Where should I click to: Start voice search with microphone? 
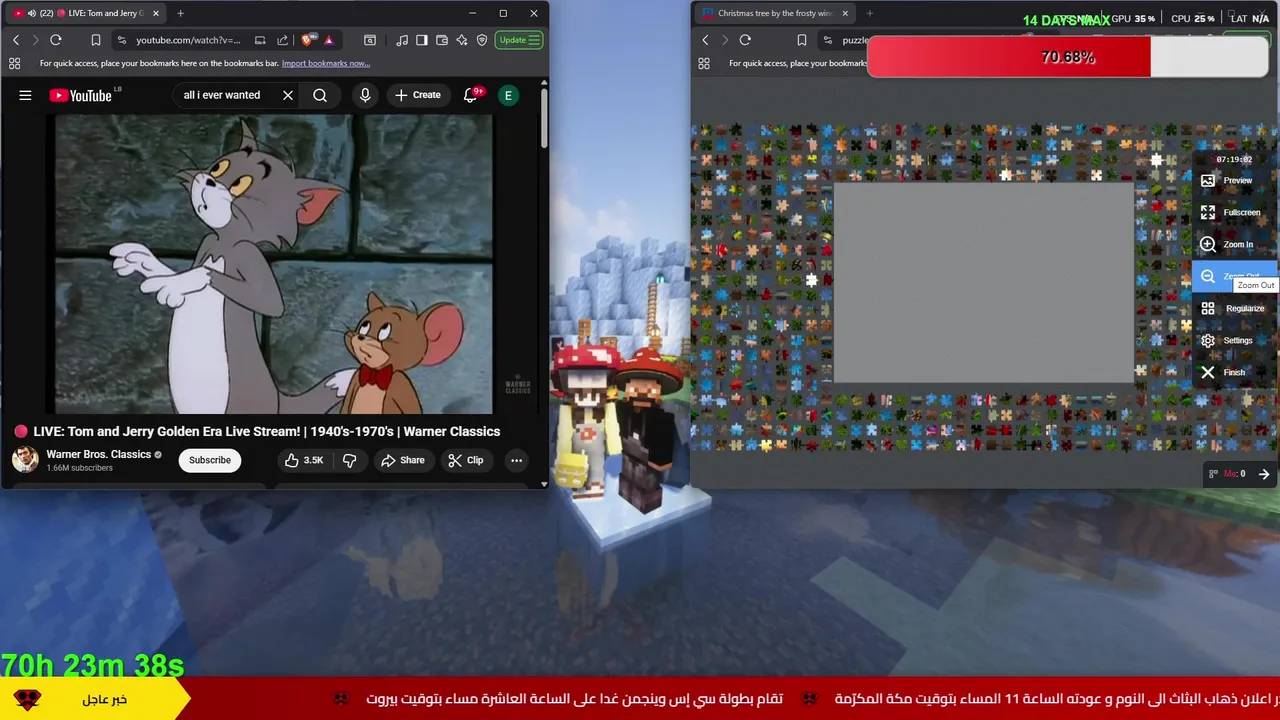click(365, 95)
